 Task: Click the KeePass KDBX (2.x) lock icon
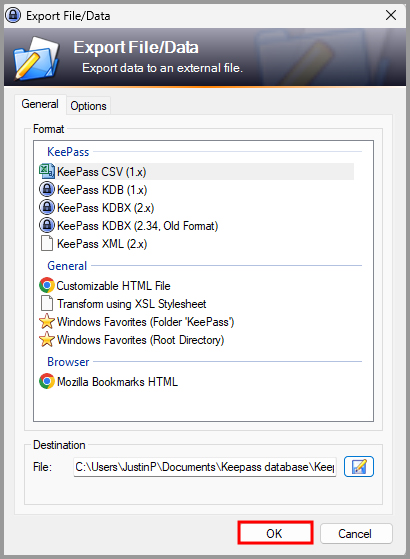[x=46, y=207]
